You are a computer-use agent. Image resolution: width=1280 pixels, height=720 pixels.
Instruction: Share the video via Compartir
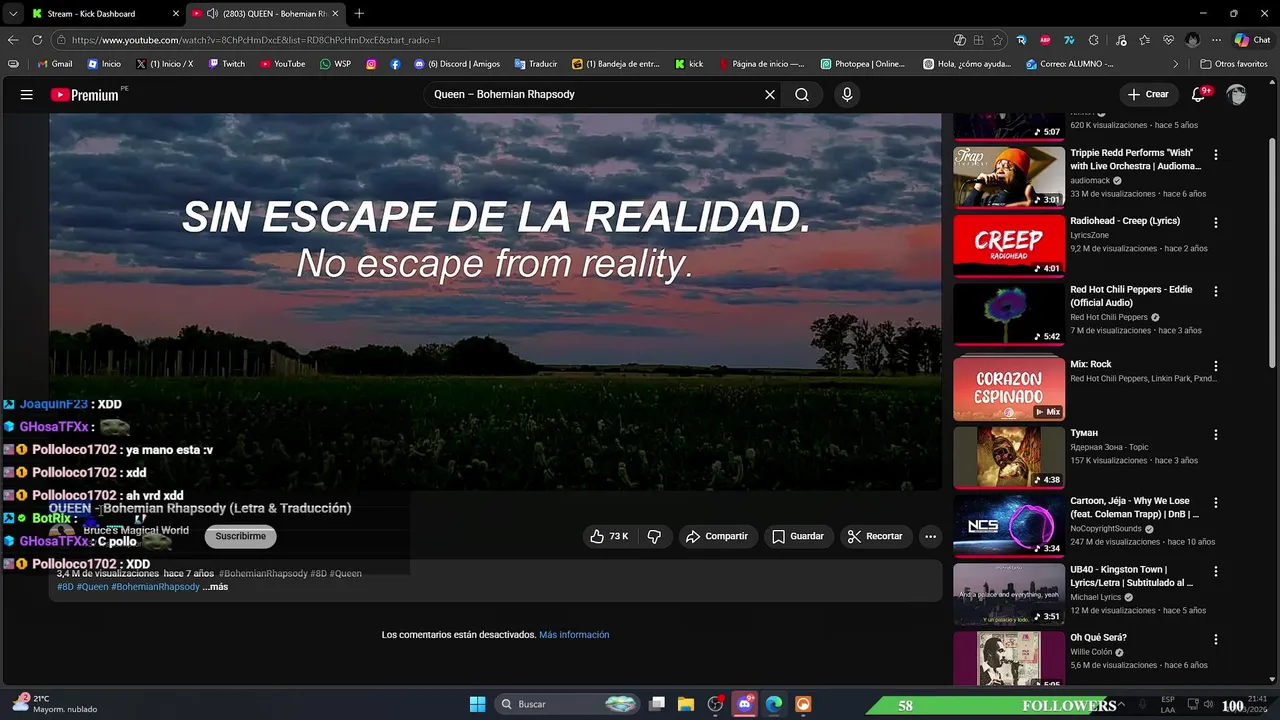(x=717, y=537)
